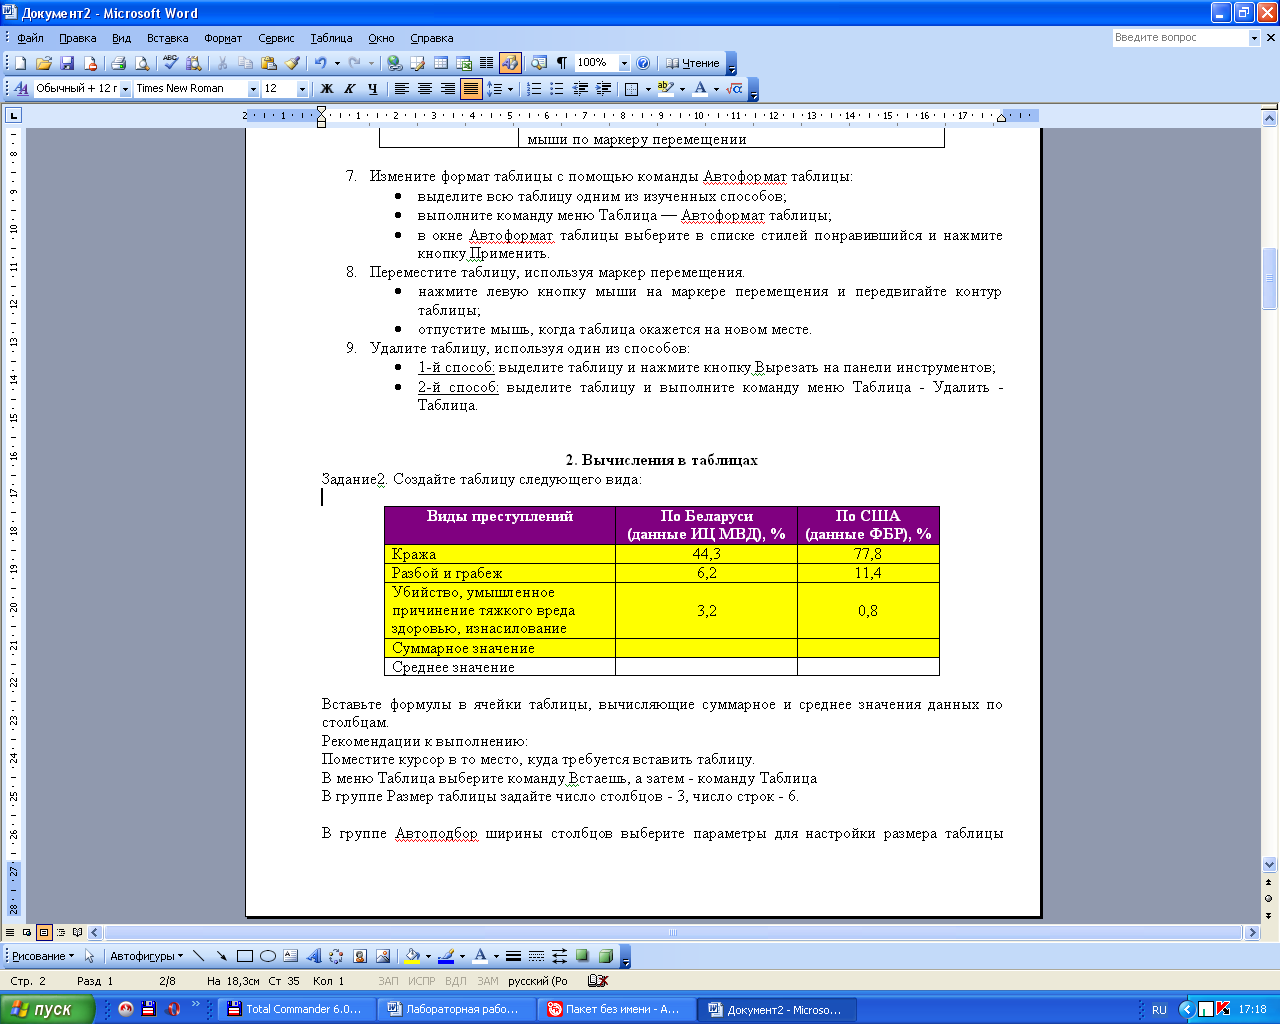This screenshot has width=1280, height=1024.
Task: Insert a table using the toolbar icon
Action: [440, 63]
